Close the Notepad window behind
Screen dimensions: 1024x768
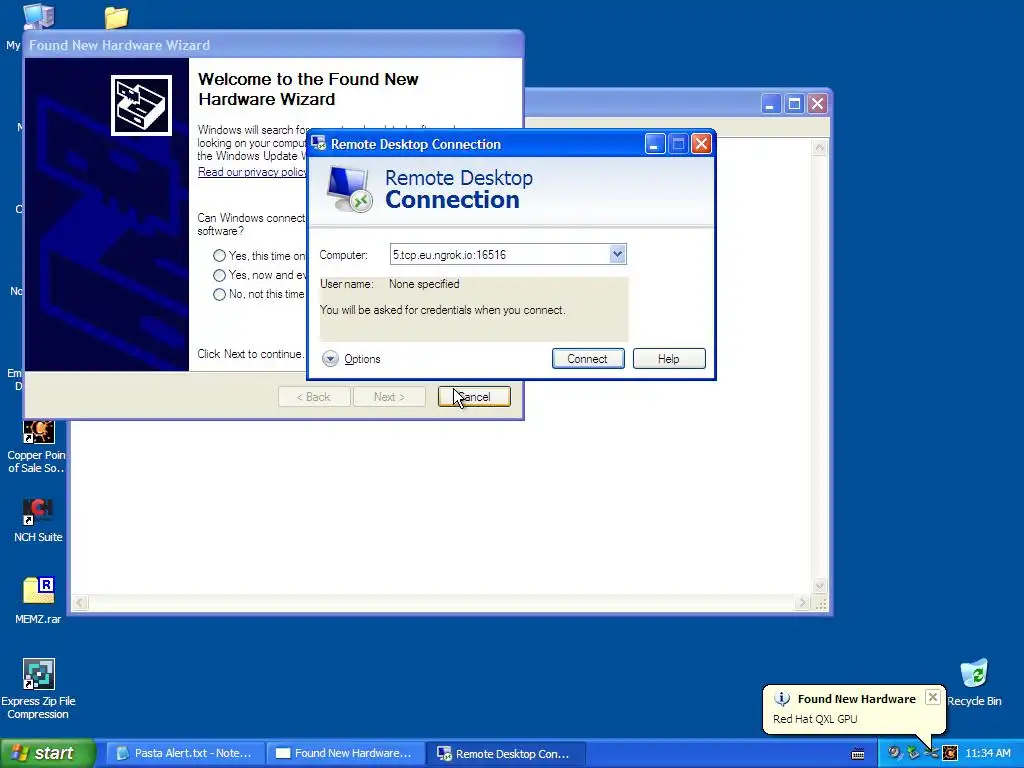click(x=818, y=103)
